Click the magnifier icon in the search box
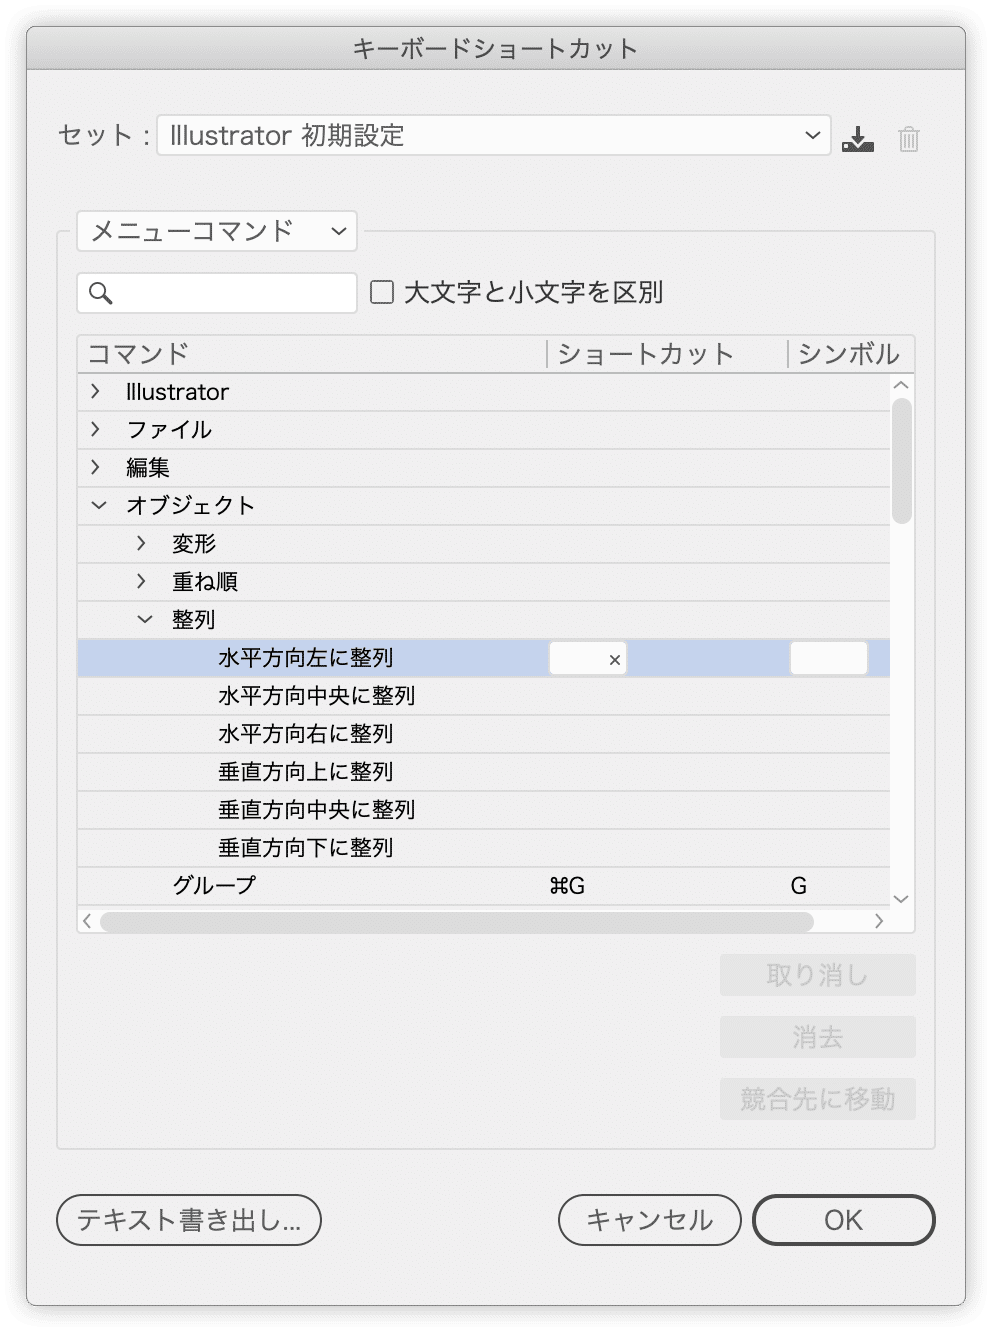 [100, 292]
